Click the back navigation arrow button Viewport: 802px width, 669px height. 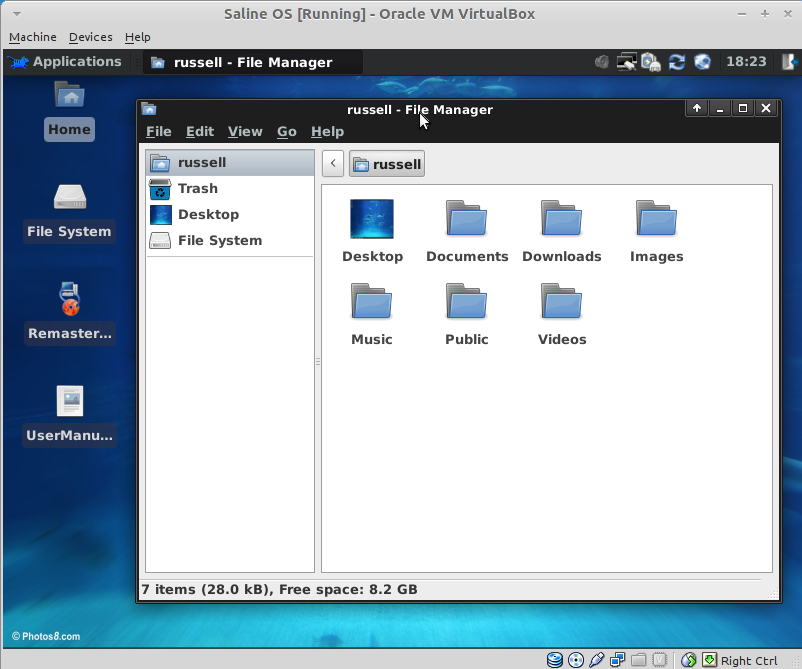coord(333,164)
